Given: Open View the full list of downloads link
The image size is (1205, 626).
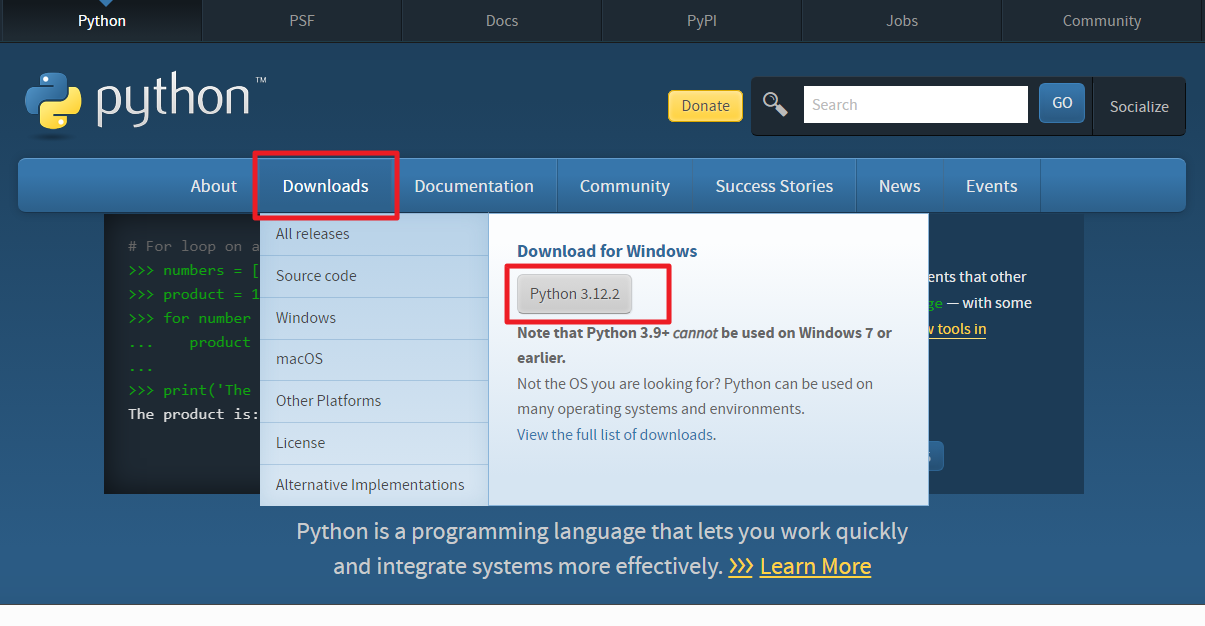Looking at the screenshot, I should [615, 435].
